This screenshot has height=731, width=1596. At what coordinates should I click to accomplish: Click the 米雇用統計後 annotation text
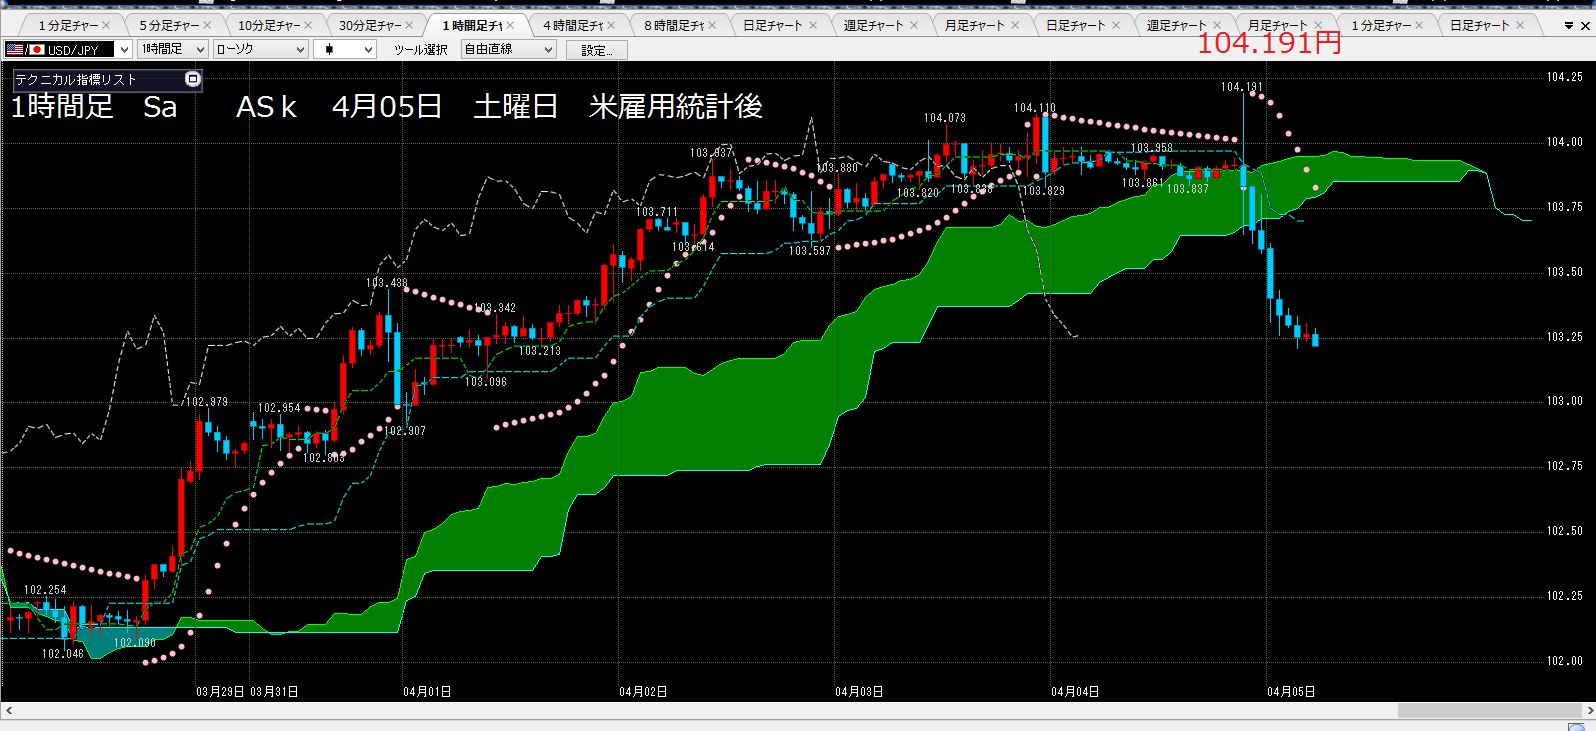pos(676,106)
